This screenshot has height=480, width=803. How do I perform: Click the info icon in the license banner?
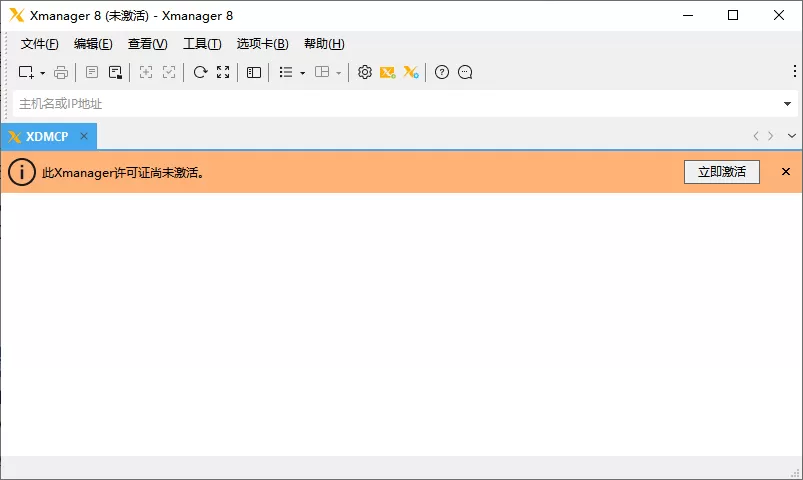tap(22, 172)
